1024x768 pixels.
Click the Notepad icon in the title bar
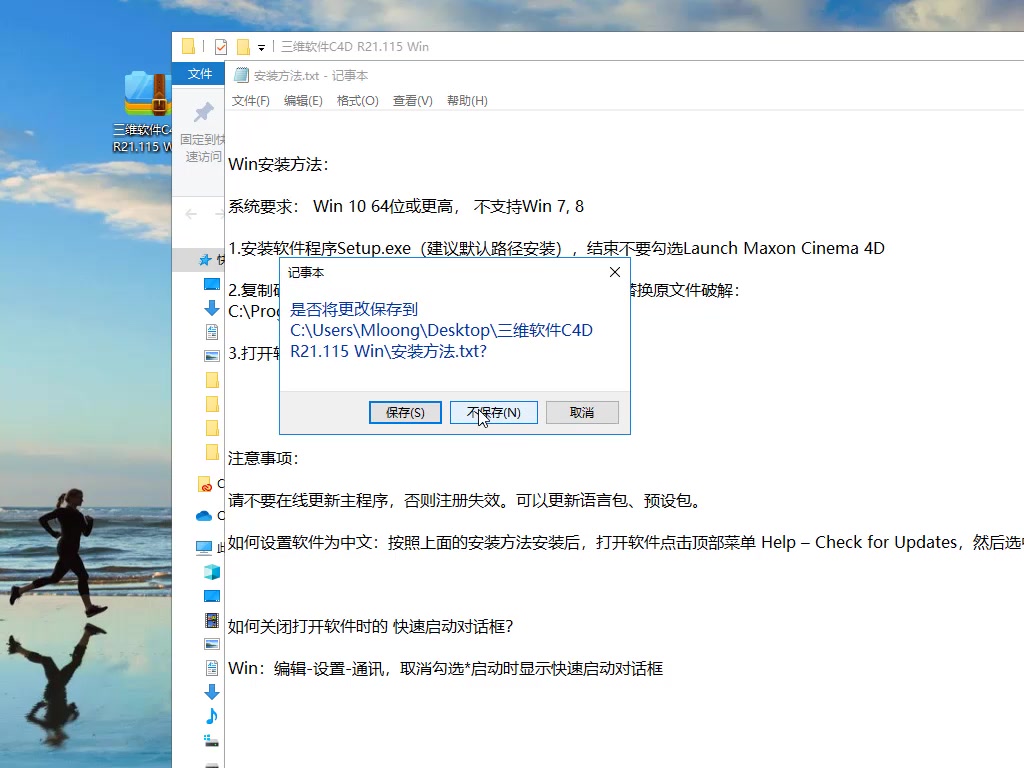tap(242, 76)
